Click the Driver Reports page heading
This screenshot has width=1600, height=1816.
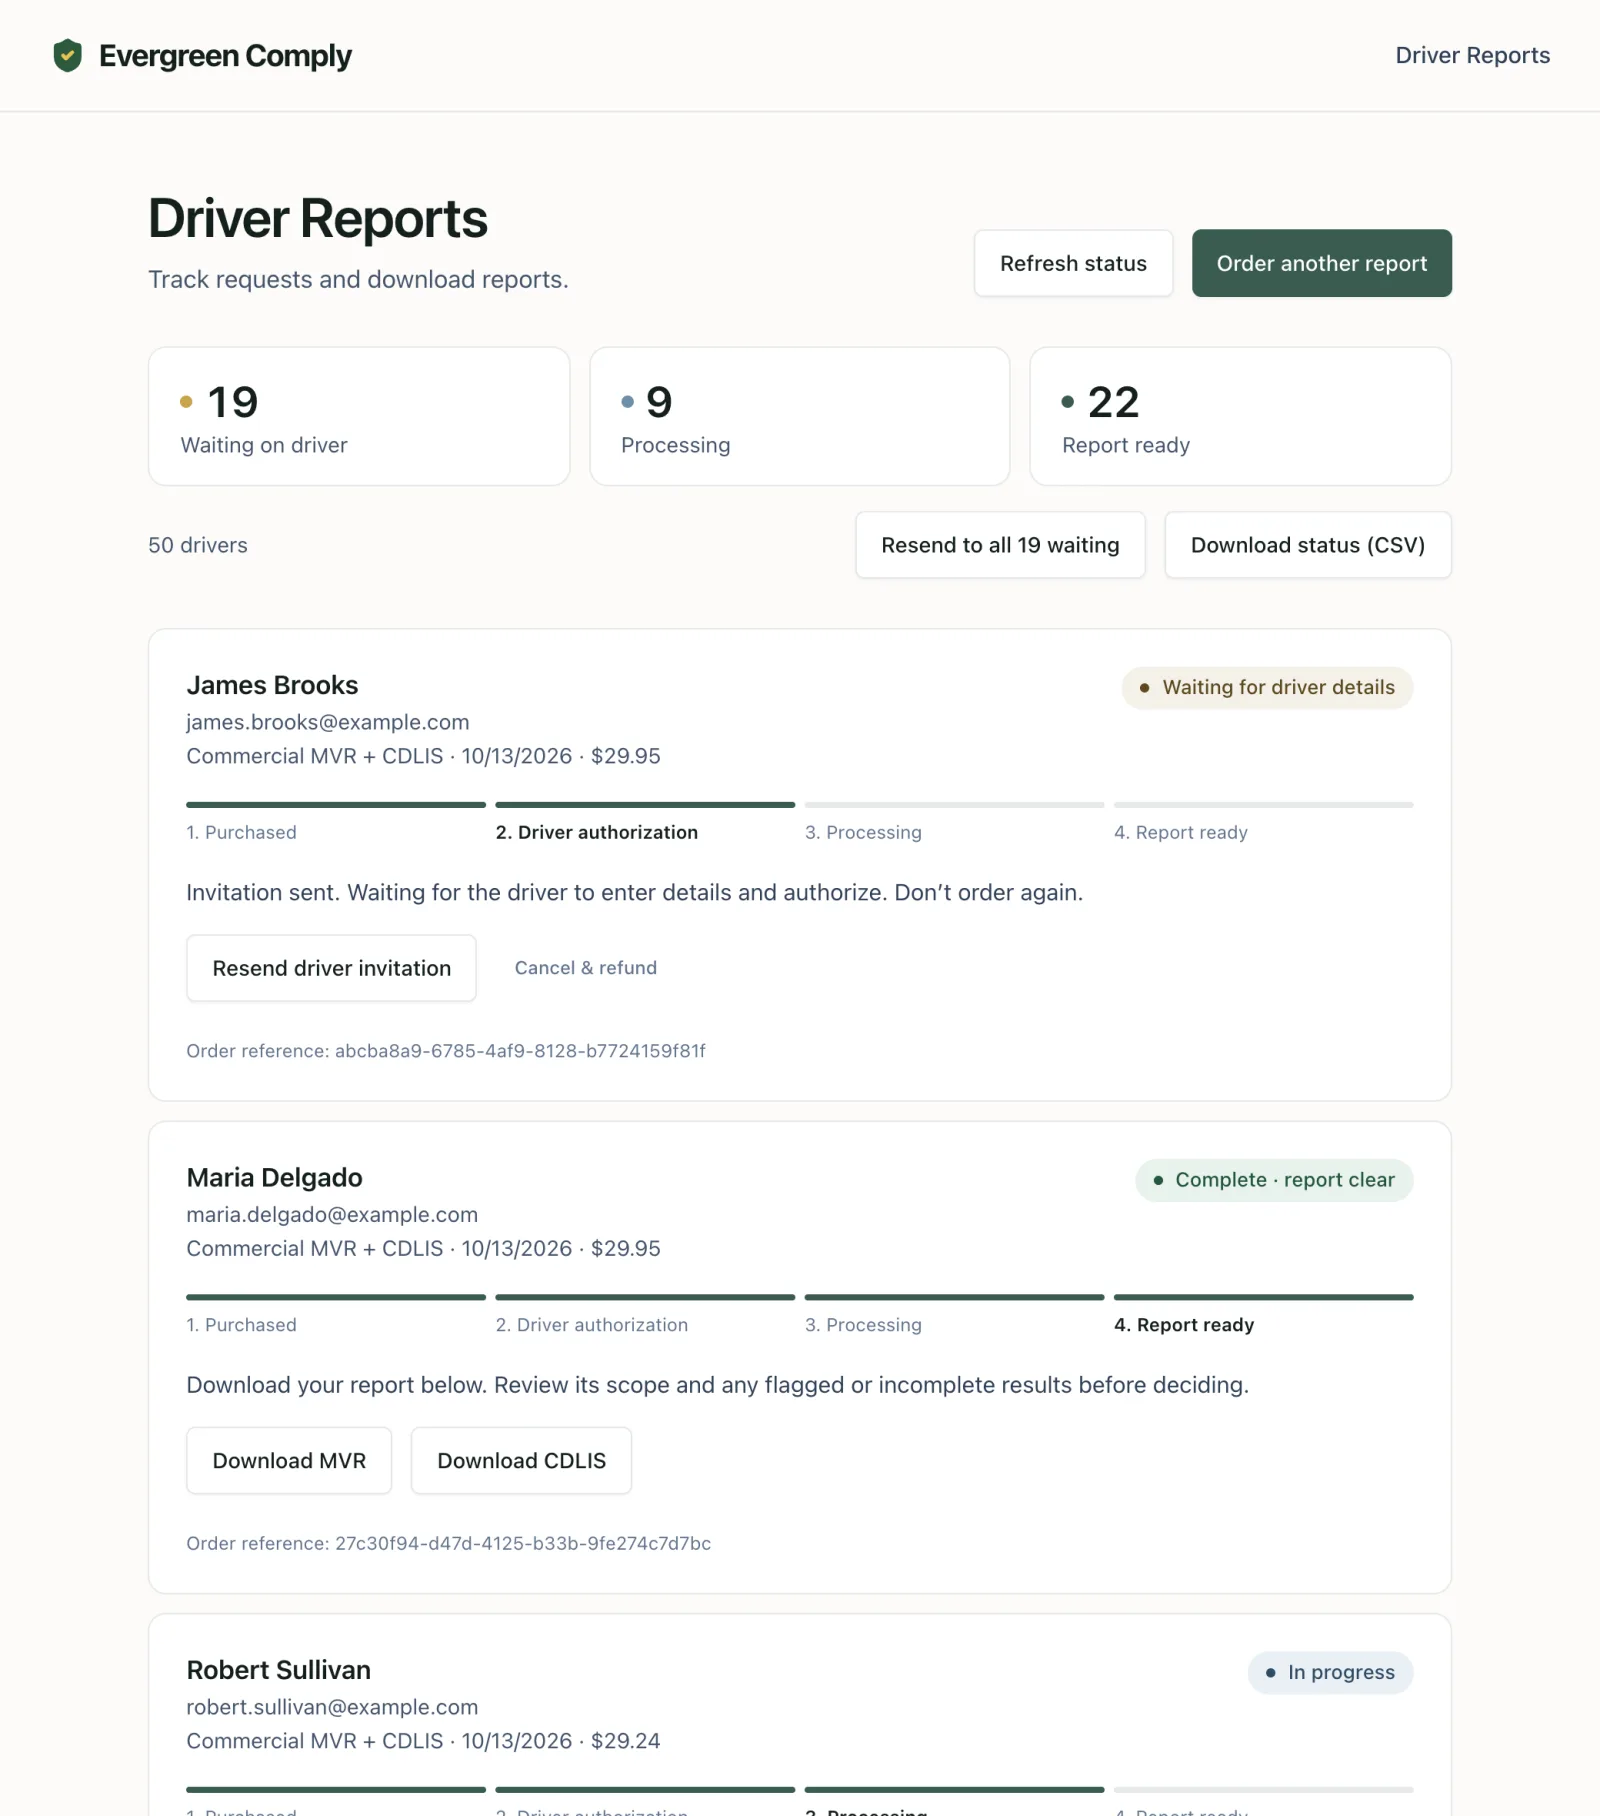(318, 219)
